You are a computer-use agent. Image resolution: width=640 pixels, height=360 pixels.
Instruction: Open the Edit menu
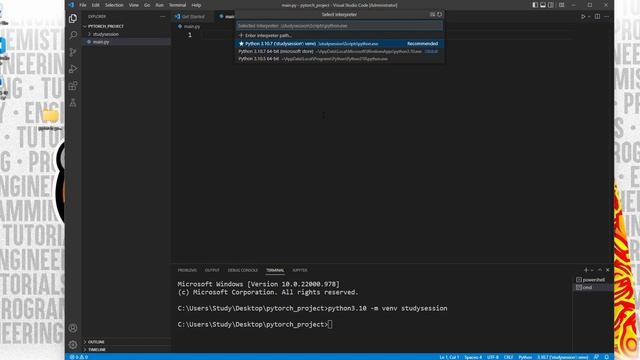coord(96,5)
